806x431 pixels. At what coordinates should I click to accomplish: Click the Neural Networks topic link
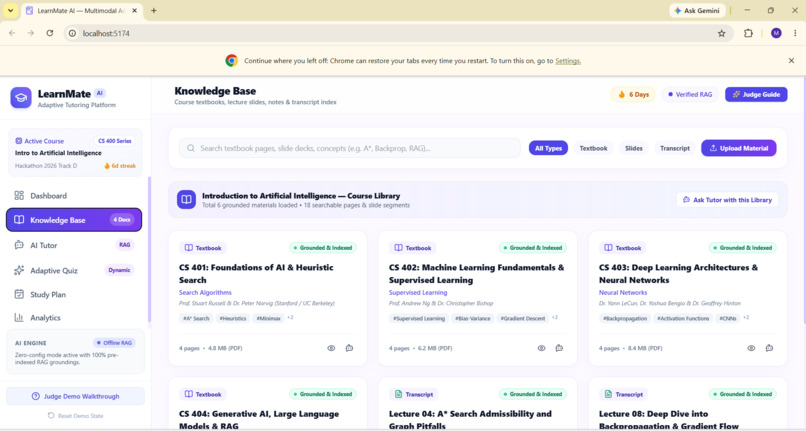(x=623, y=292)
